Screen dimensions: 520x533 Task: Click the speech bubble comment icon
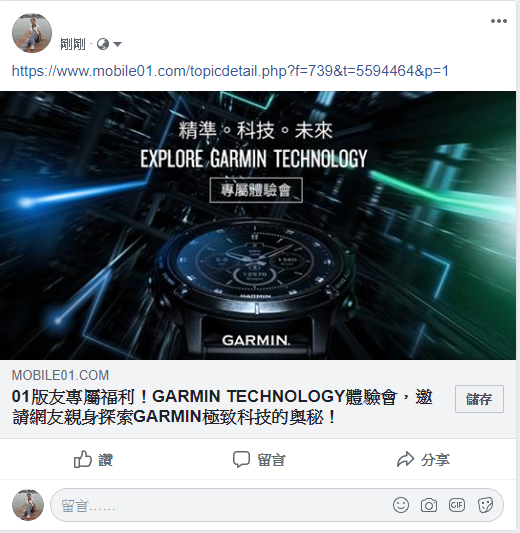[x=241, y=460]
